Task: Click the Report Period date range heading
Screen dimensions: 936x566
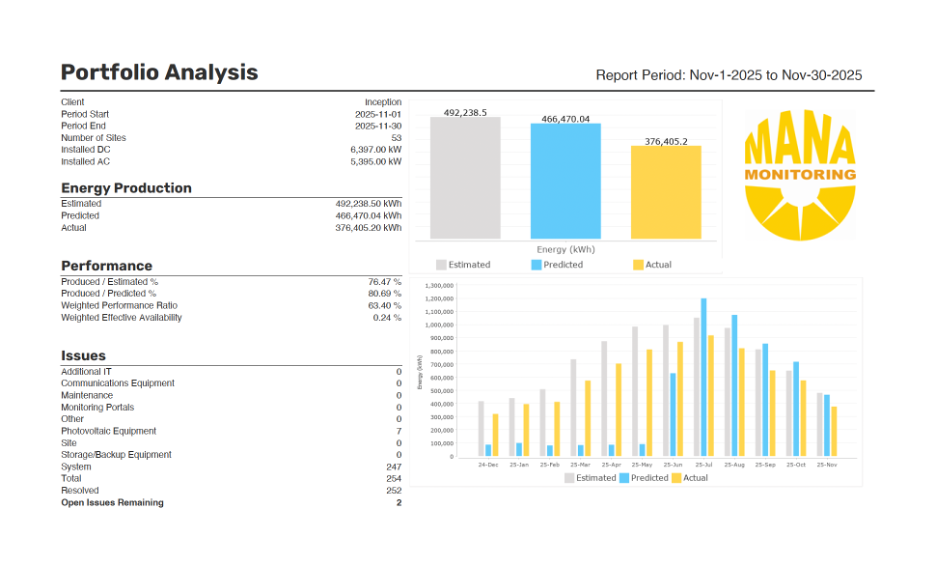Action: tap(728, 75)
